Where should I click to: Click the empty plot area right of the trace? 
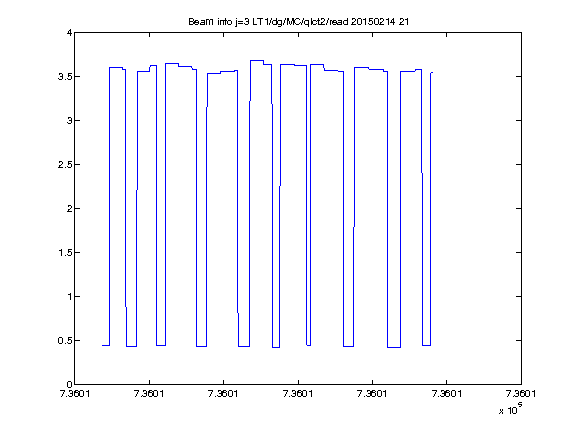(x=478, y=206)
